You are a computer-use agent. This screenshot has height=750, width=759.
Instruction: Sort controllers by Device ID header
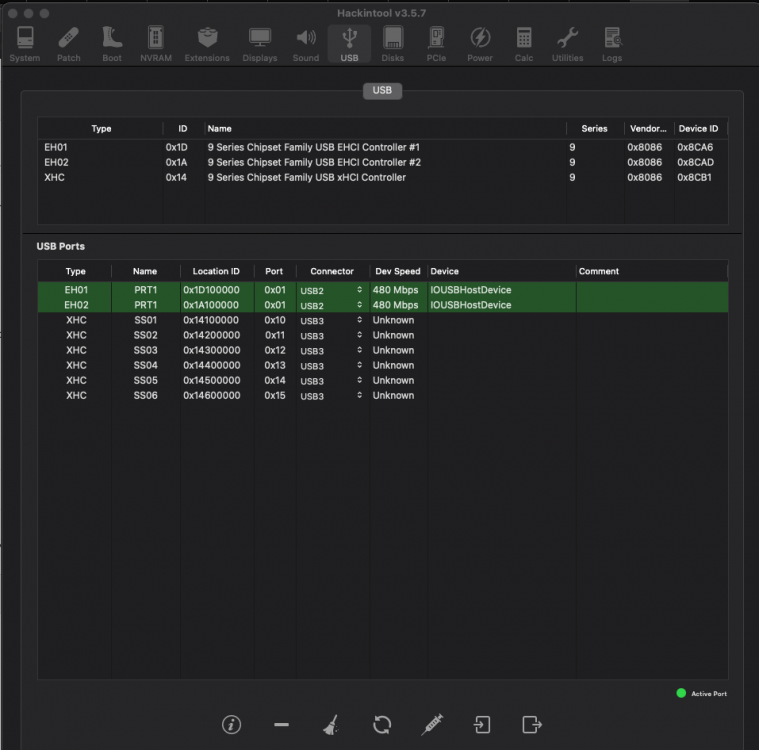[x=698, y=129]
